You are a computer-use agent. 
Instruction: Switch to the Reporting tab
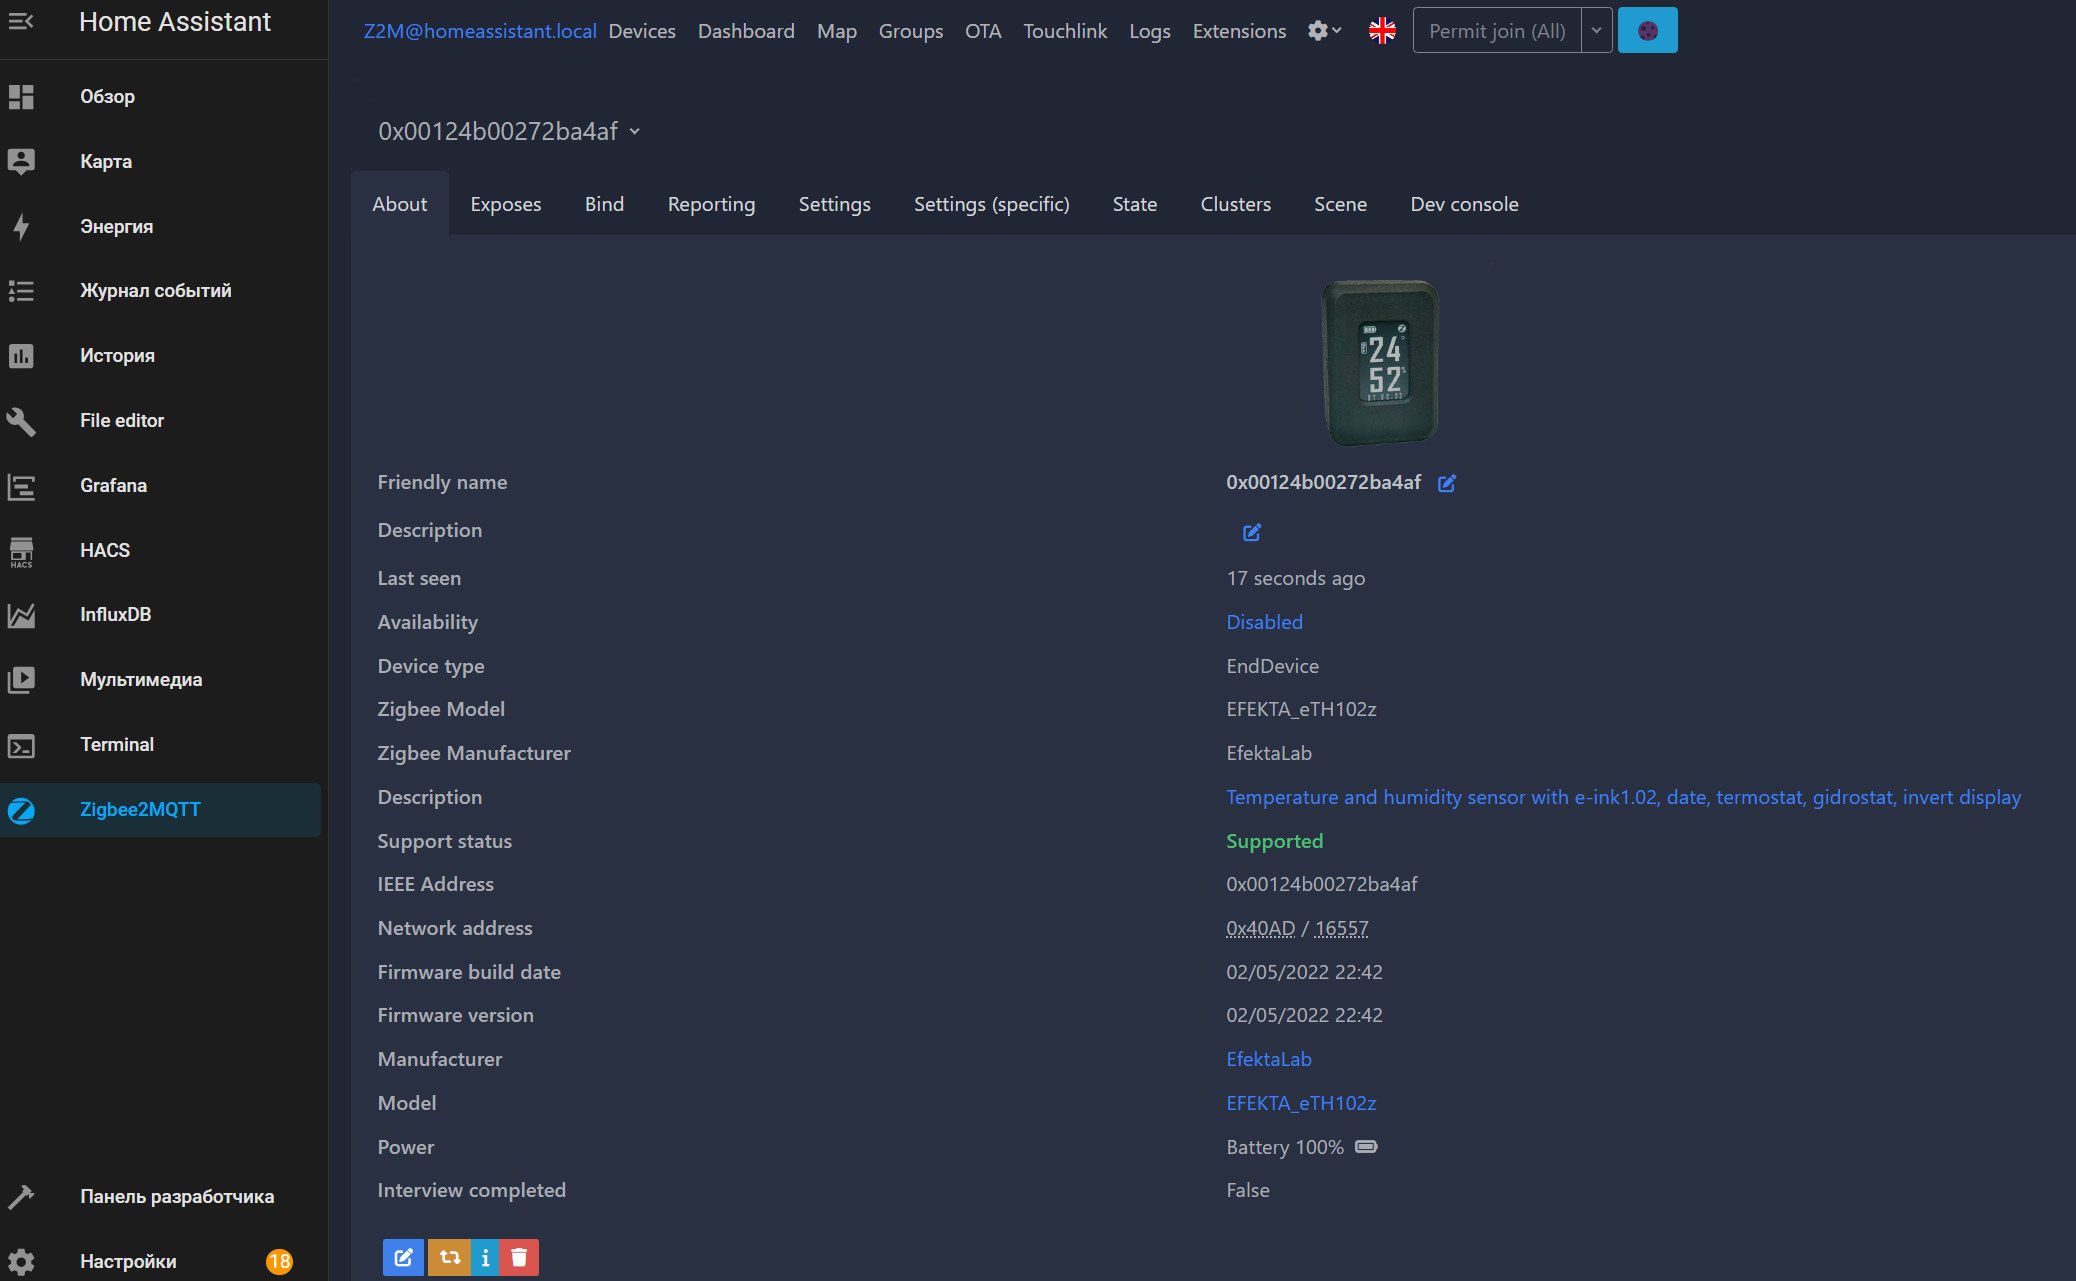click(x=711, y=204)
